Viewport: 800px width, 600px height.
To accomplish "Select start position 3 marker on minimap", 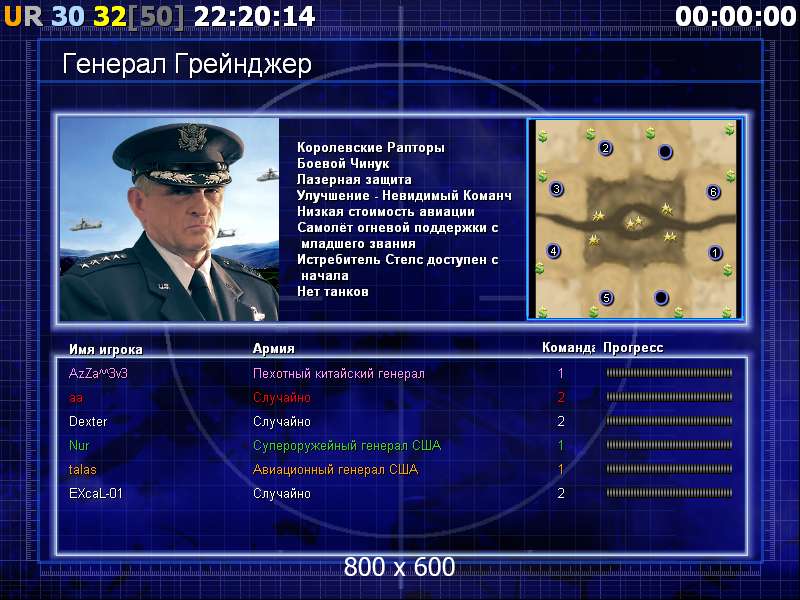I will [557, 189].
